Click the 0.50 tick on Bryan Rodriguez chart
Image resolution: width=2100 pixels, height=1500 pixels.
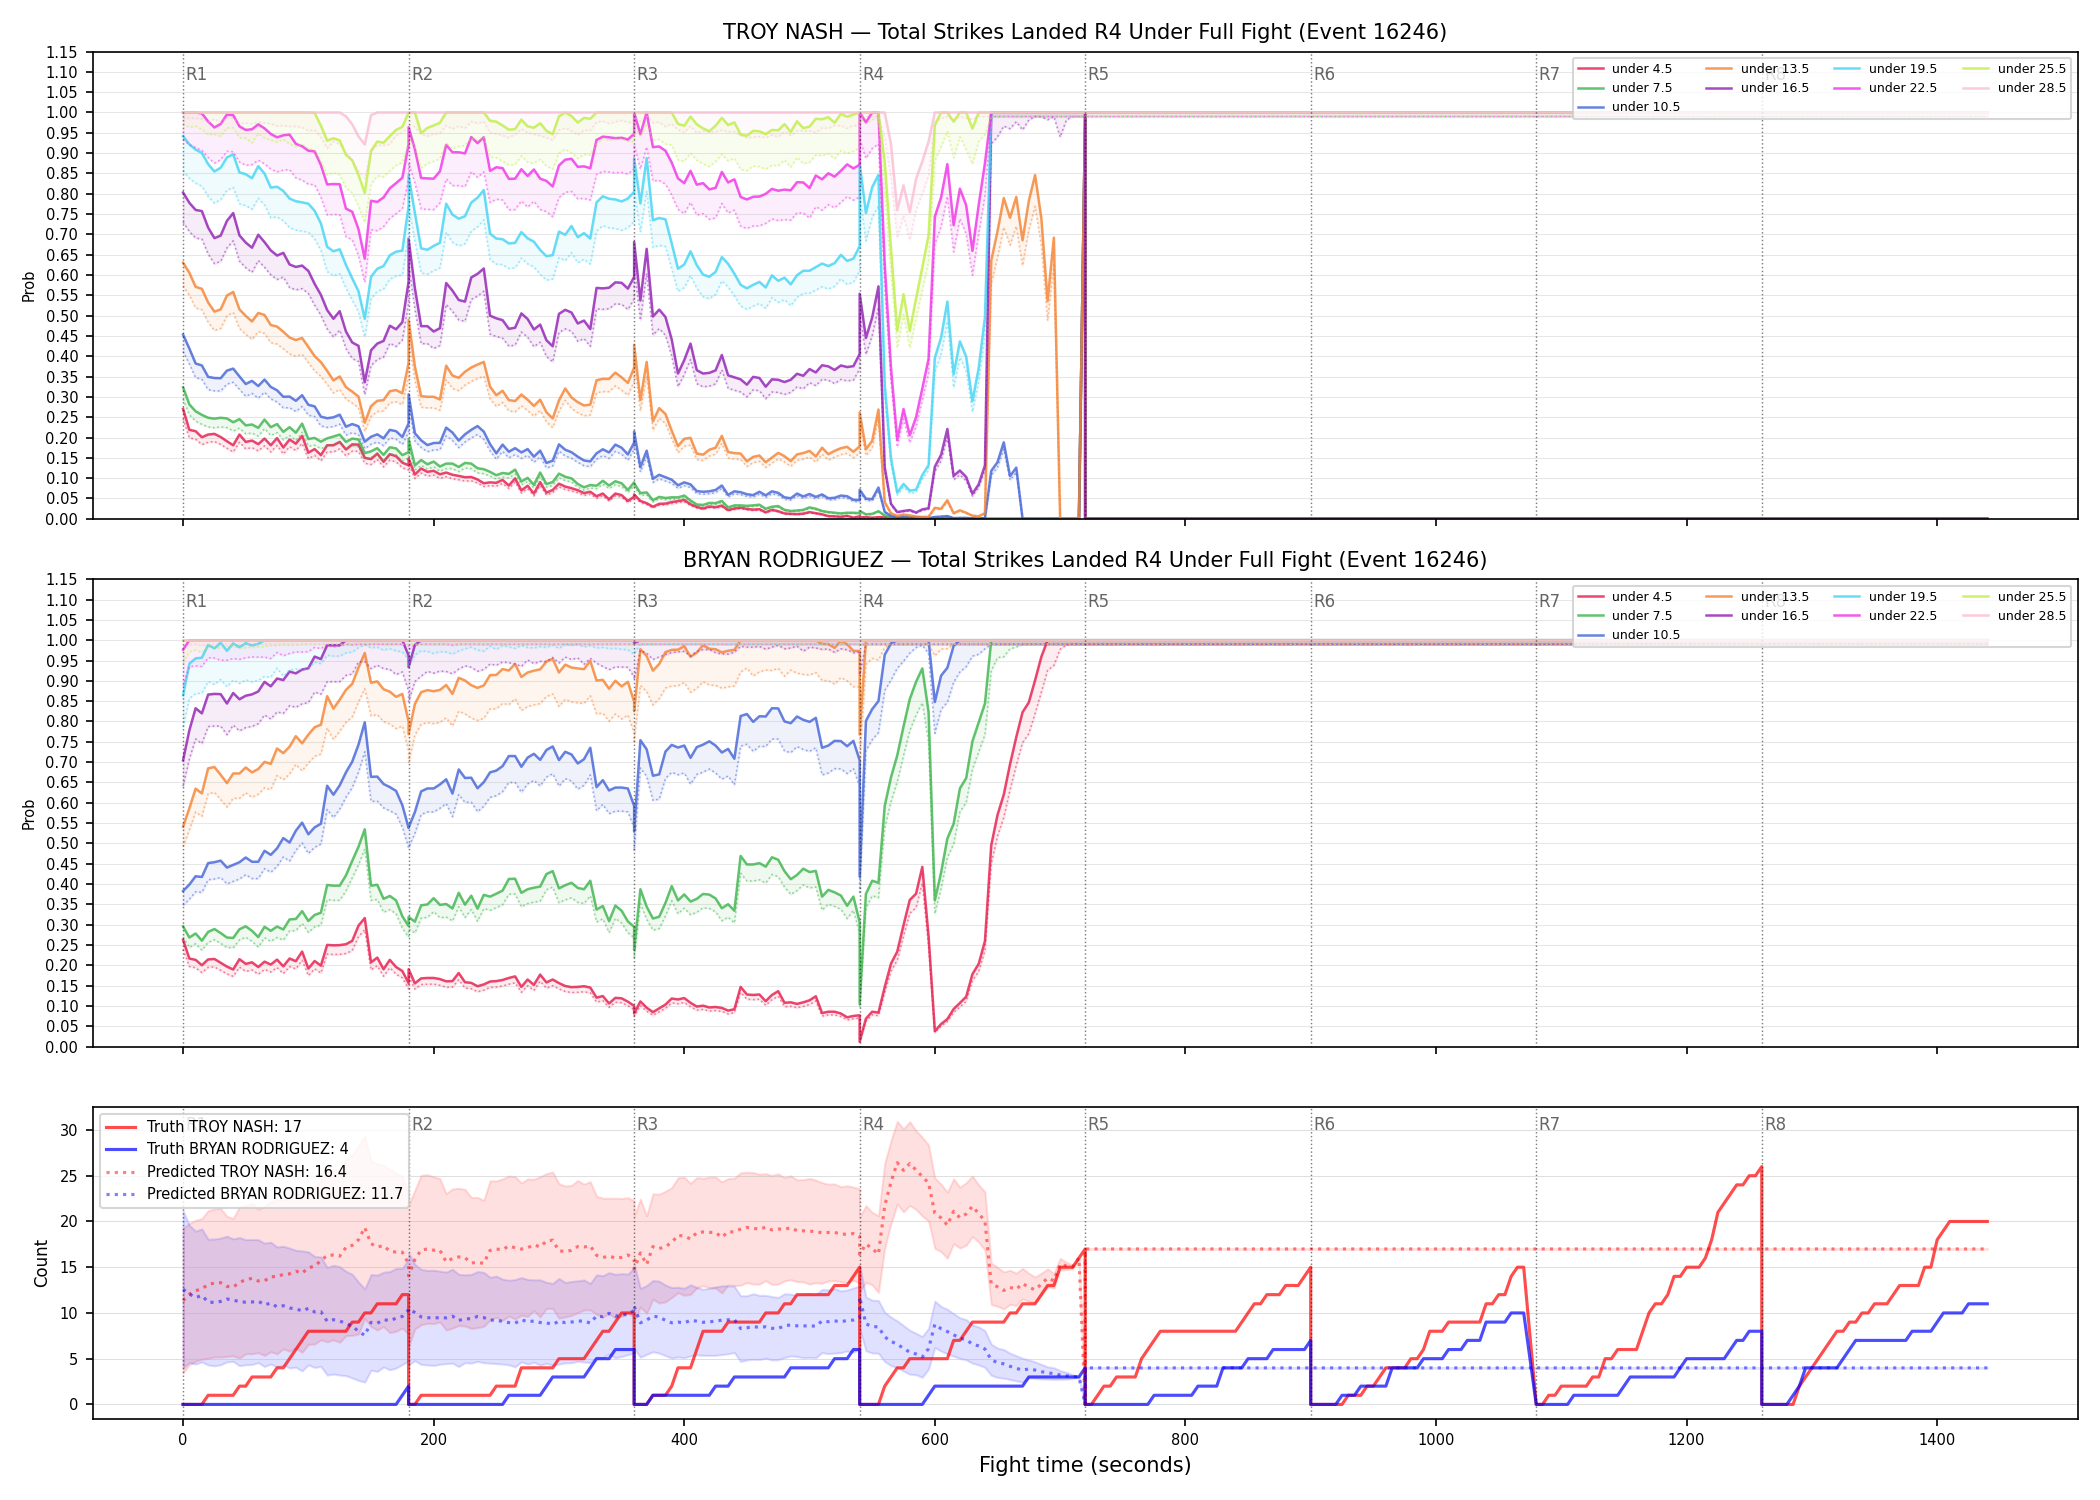(61, 844)
